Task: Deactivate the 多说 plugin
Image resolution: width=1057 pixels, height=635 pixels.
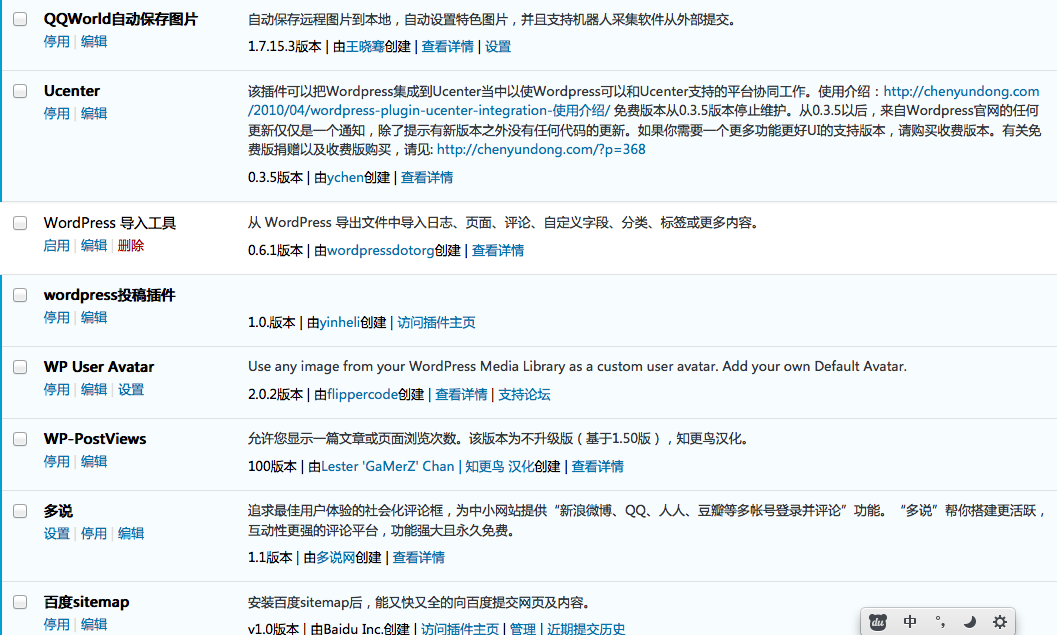Action: tap(94, 534)
